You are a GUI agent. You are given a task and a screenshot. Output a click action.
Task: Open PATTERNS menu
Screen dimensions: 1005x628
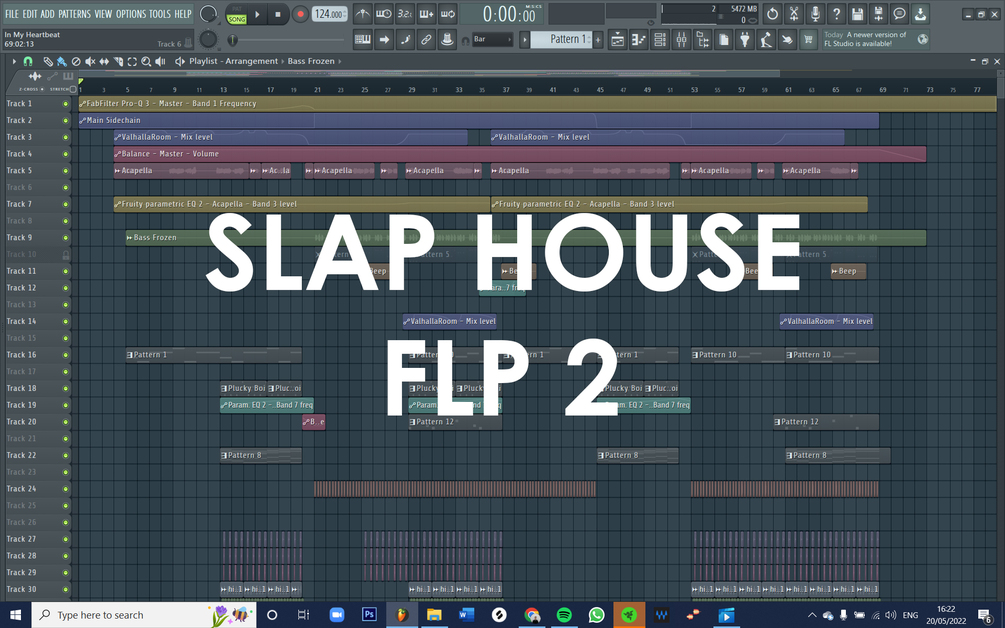click(x=74, y=13)
